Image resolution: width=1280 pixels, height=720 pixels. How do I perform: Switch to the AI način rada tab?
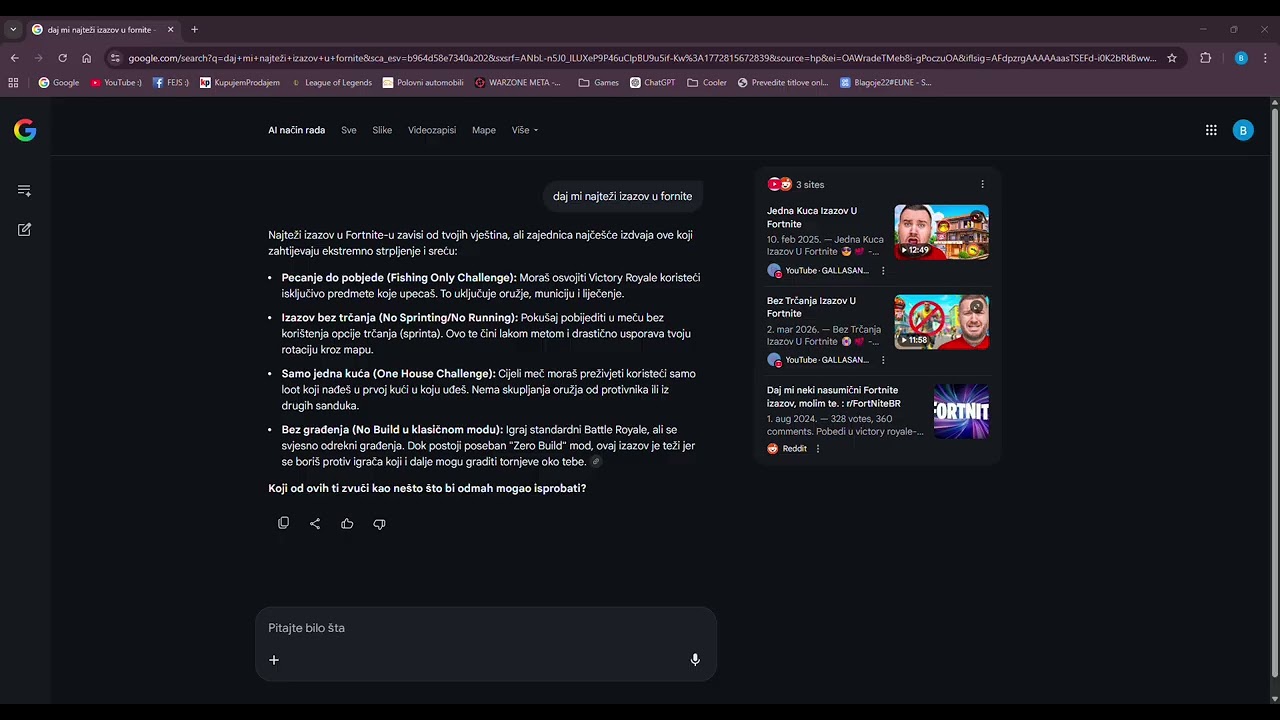296,130
